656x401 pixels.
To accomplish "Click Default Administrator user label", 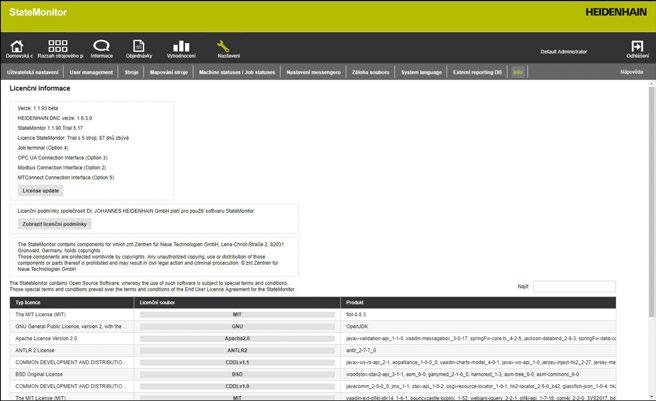I will [x=564, y=52].
